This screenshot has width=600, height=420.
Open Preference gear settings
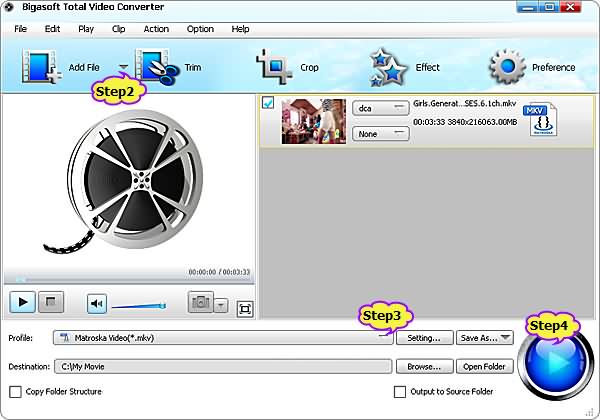(507, 67)
